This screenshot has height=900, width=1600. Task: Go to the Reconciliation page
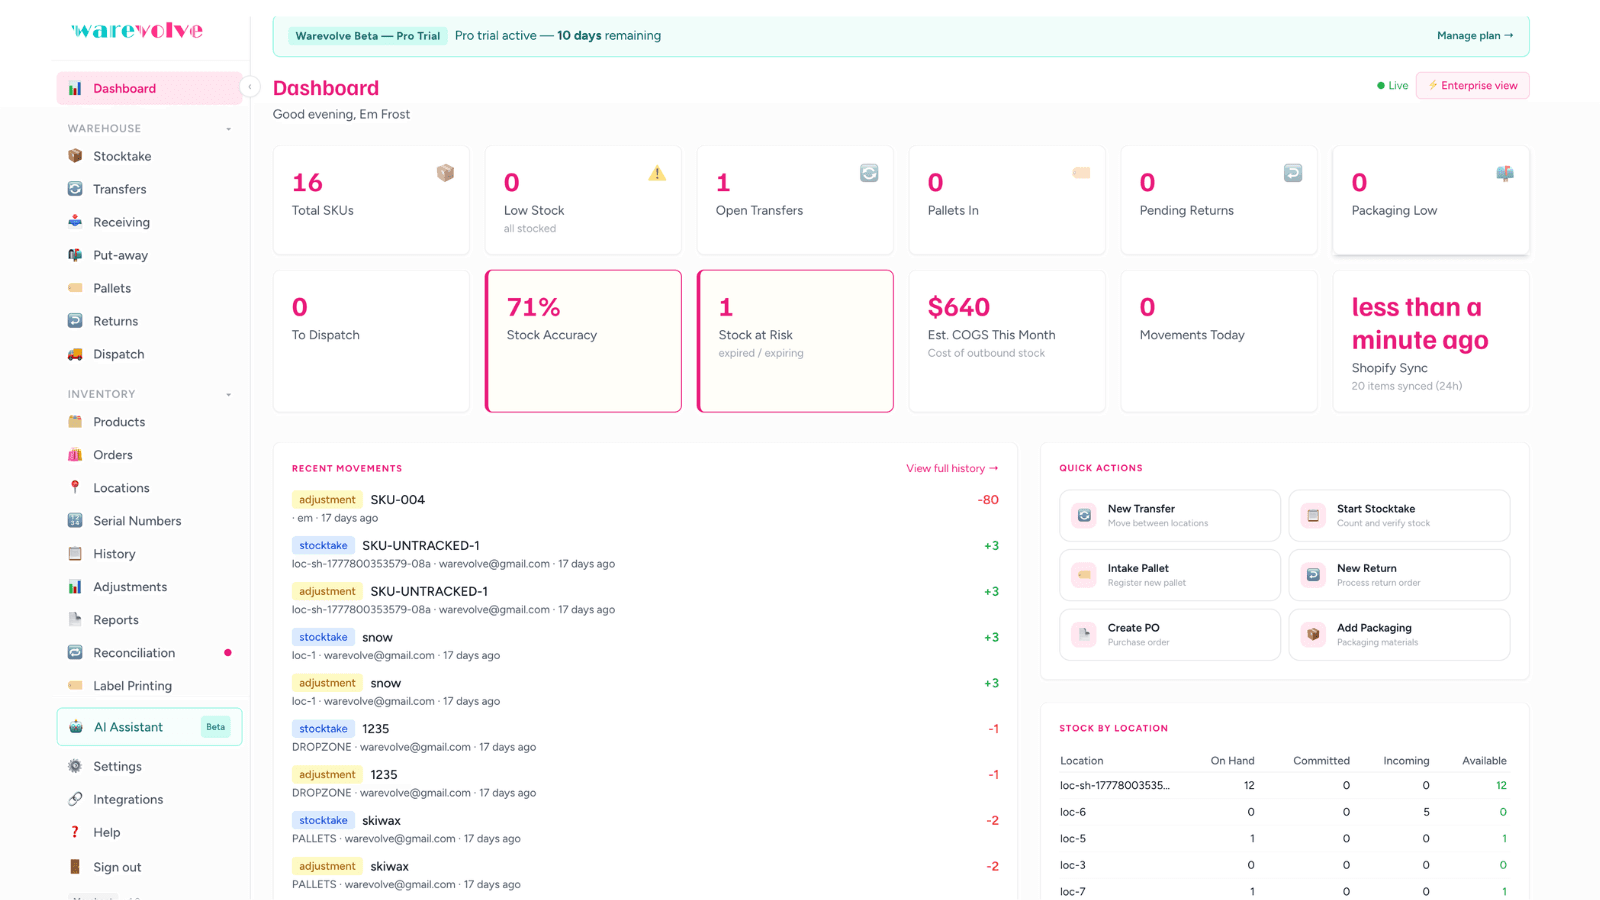tap(149, 653)
